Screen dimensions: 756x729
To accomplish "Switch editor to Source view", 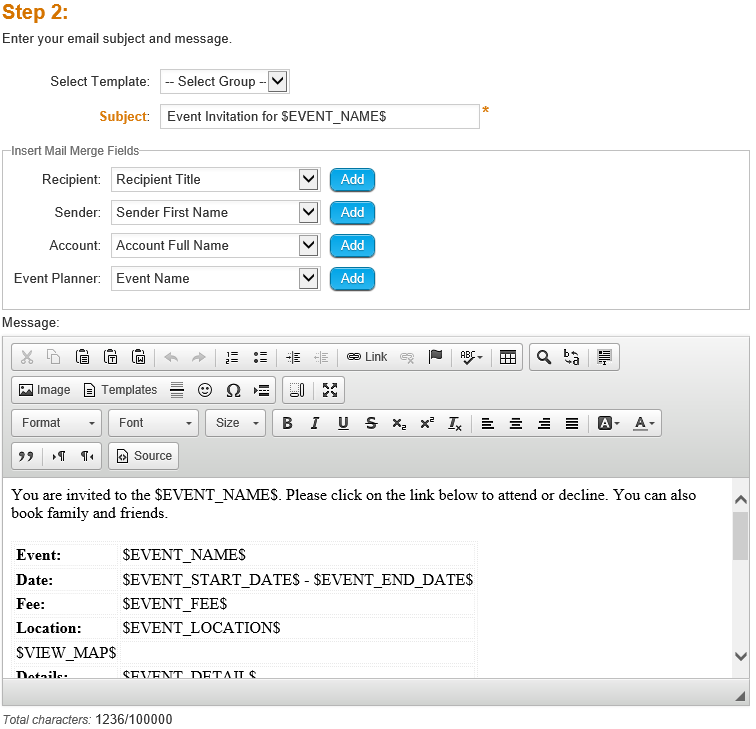I will pos(143,456).
